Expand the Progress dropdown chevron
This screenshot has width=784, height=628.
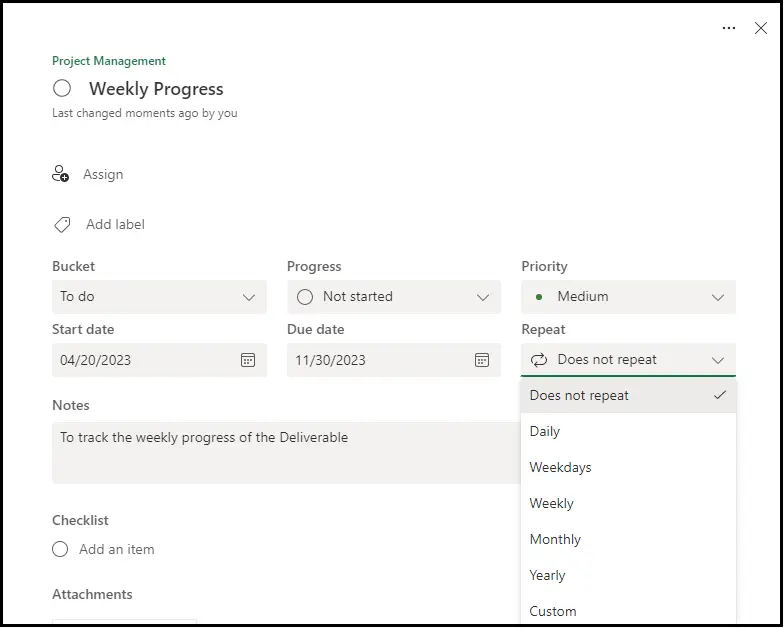coord(483,297)
